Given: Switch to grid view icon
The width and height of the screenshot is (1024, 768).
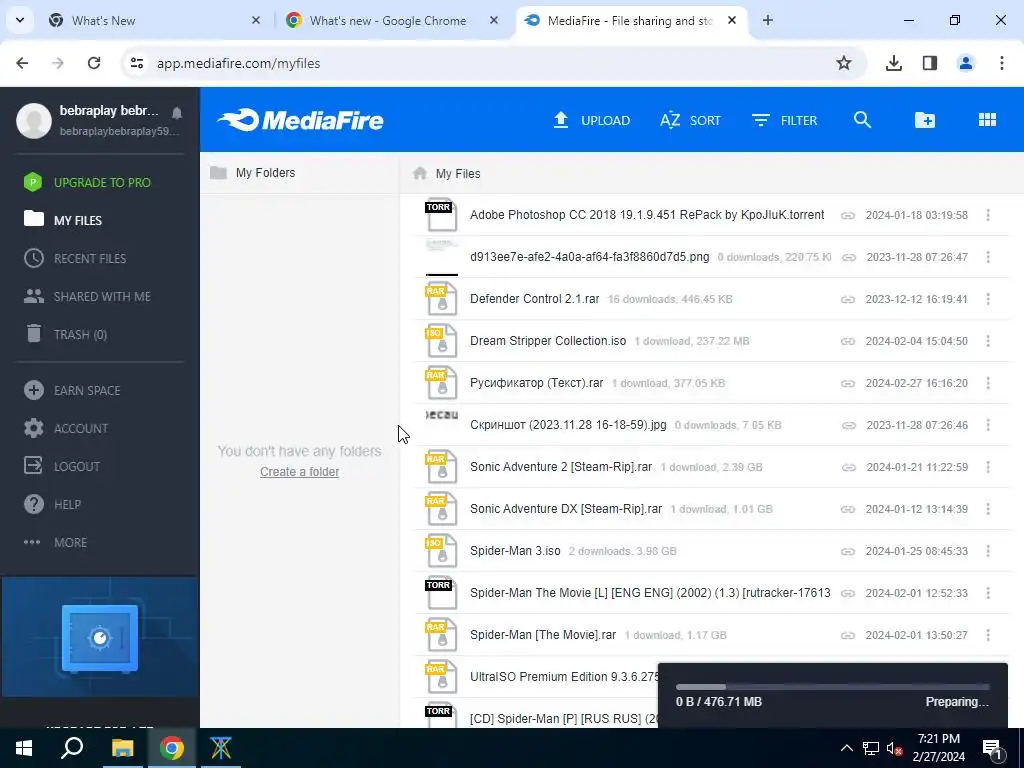Looking at the screenshot, I should pos(987,120).
